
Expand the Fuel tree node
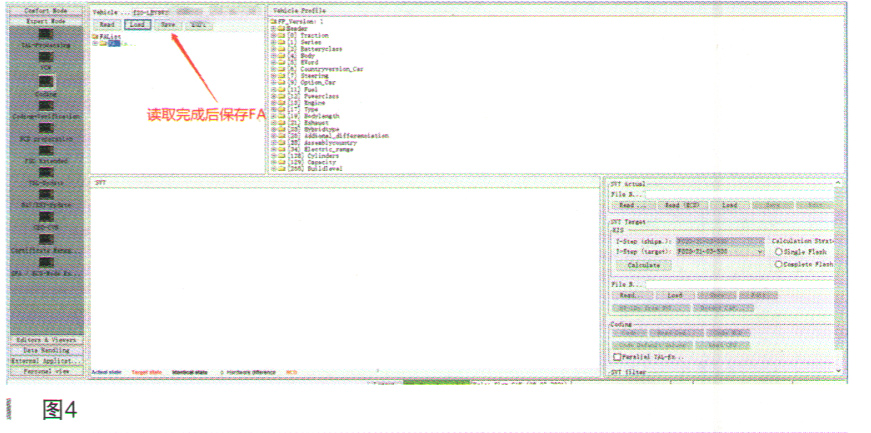pos(273,89)
